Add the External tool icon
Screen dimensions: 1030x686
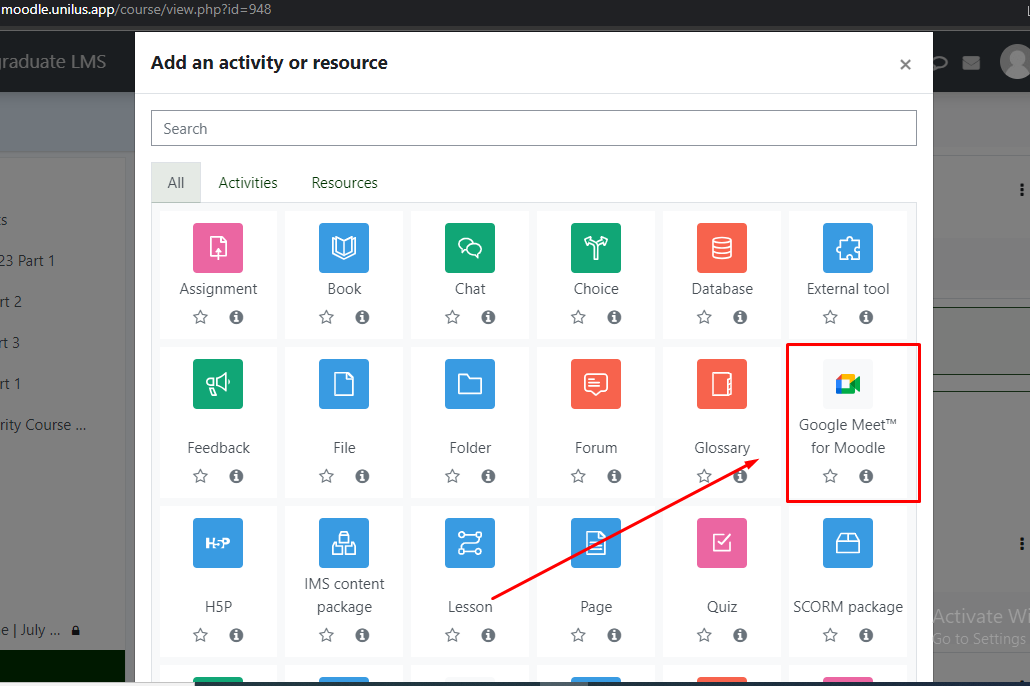tap(848, 248)
